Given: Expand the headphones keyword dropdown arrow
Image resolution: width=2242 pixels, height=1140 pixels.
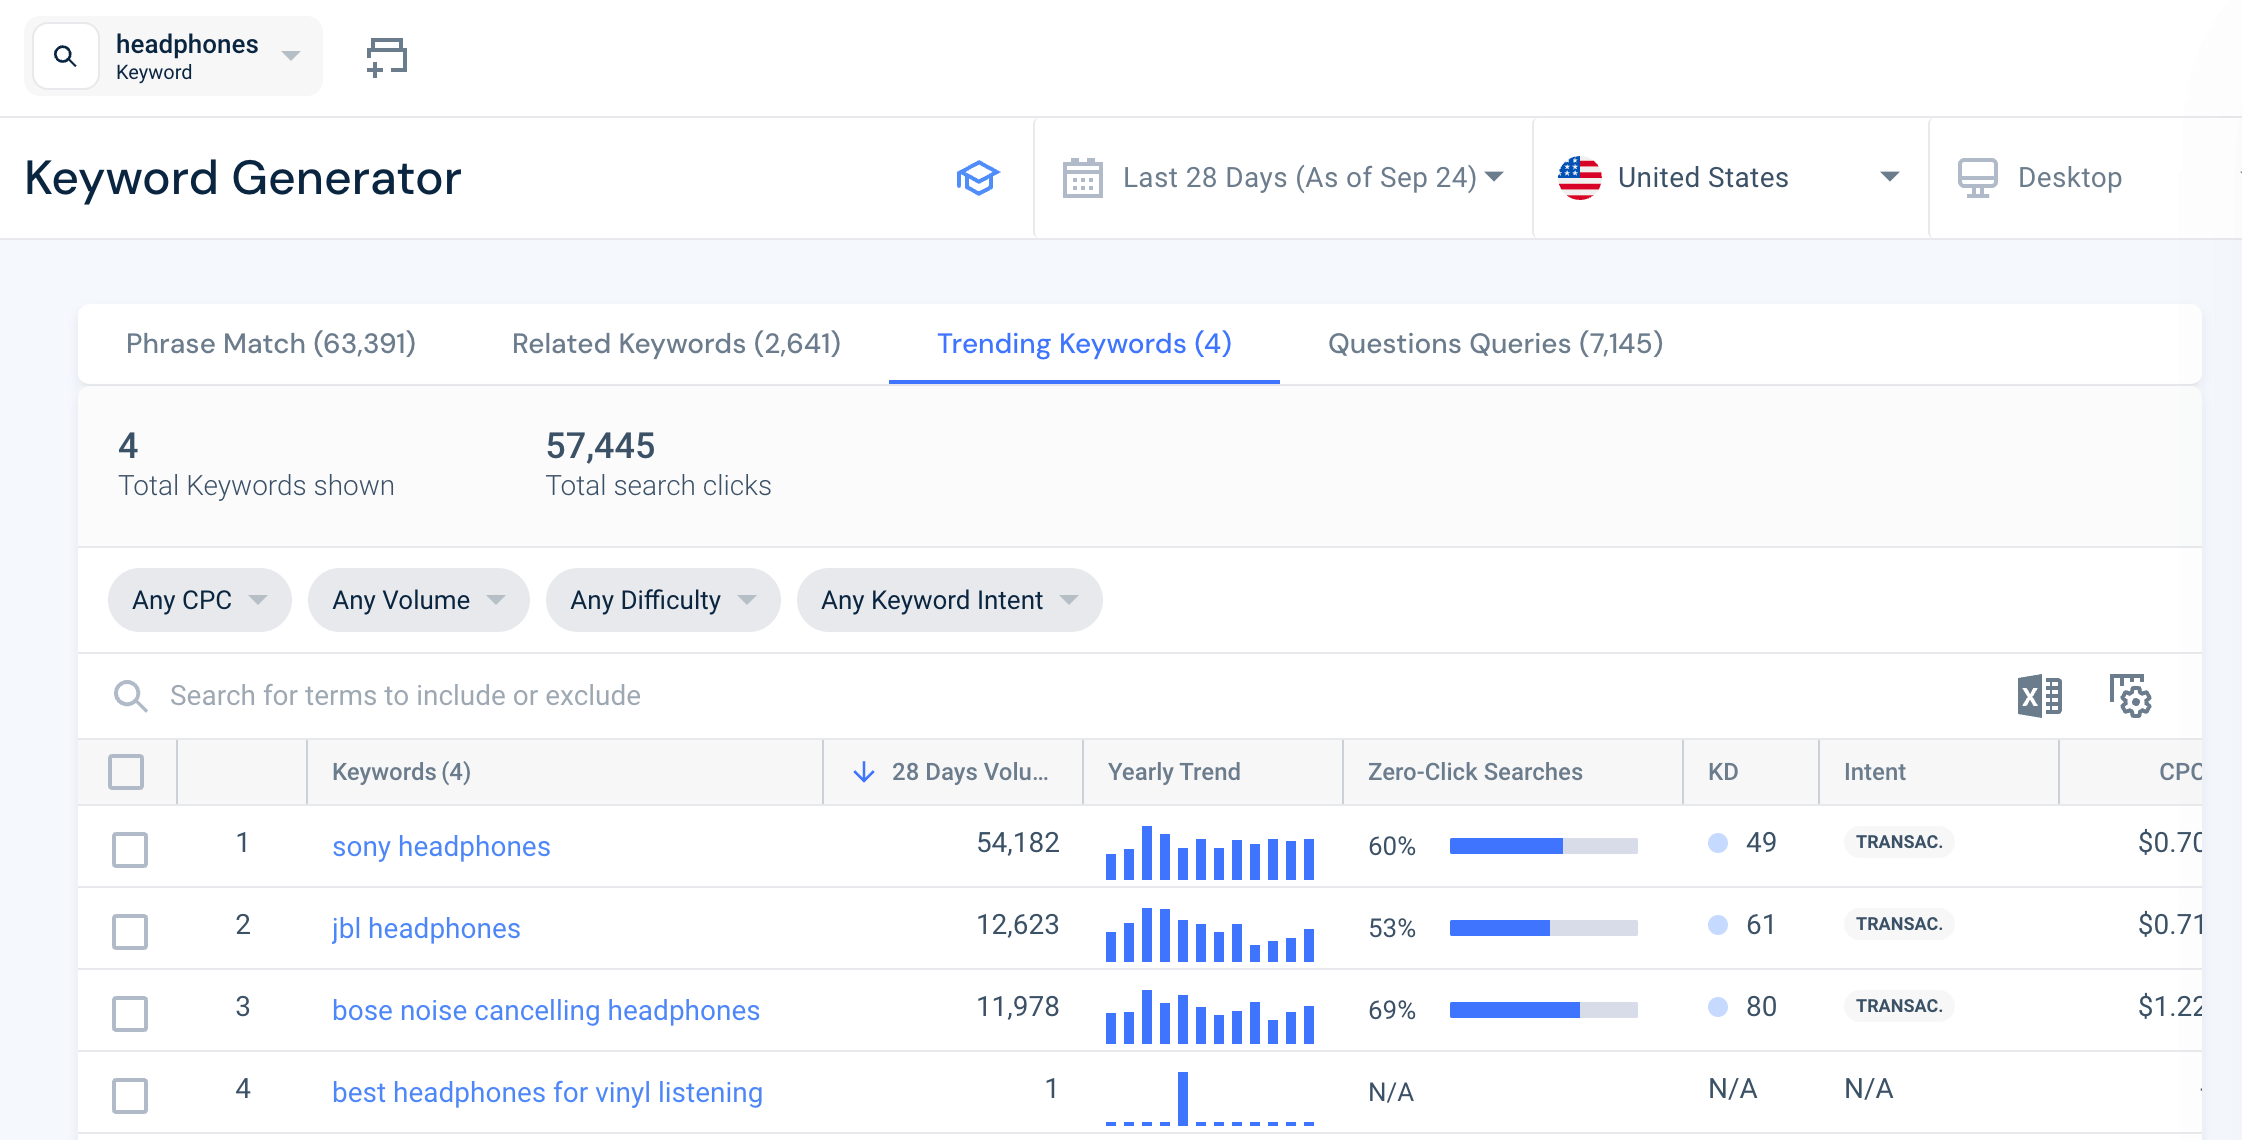Looking at the screenshot, I should pos(291,56).
